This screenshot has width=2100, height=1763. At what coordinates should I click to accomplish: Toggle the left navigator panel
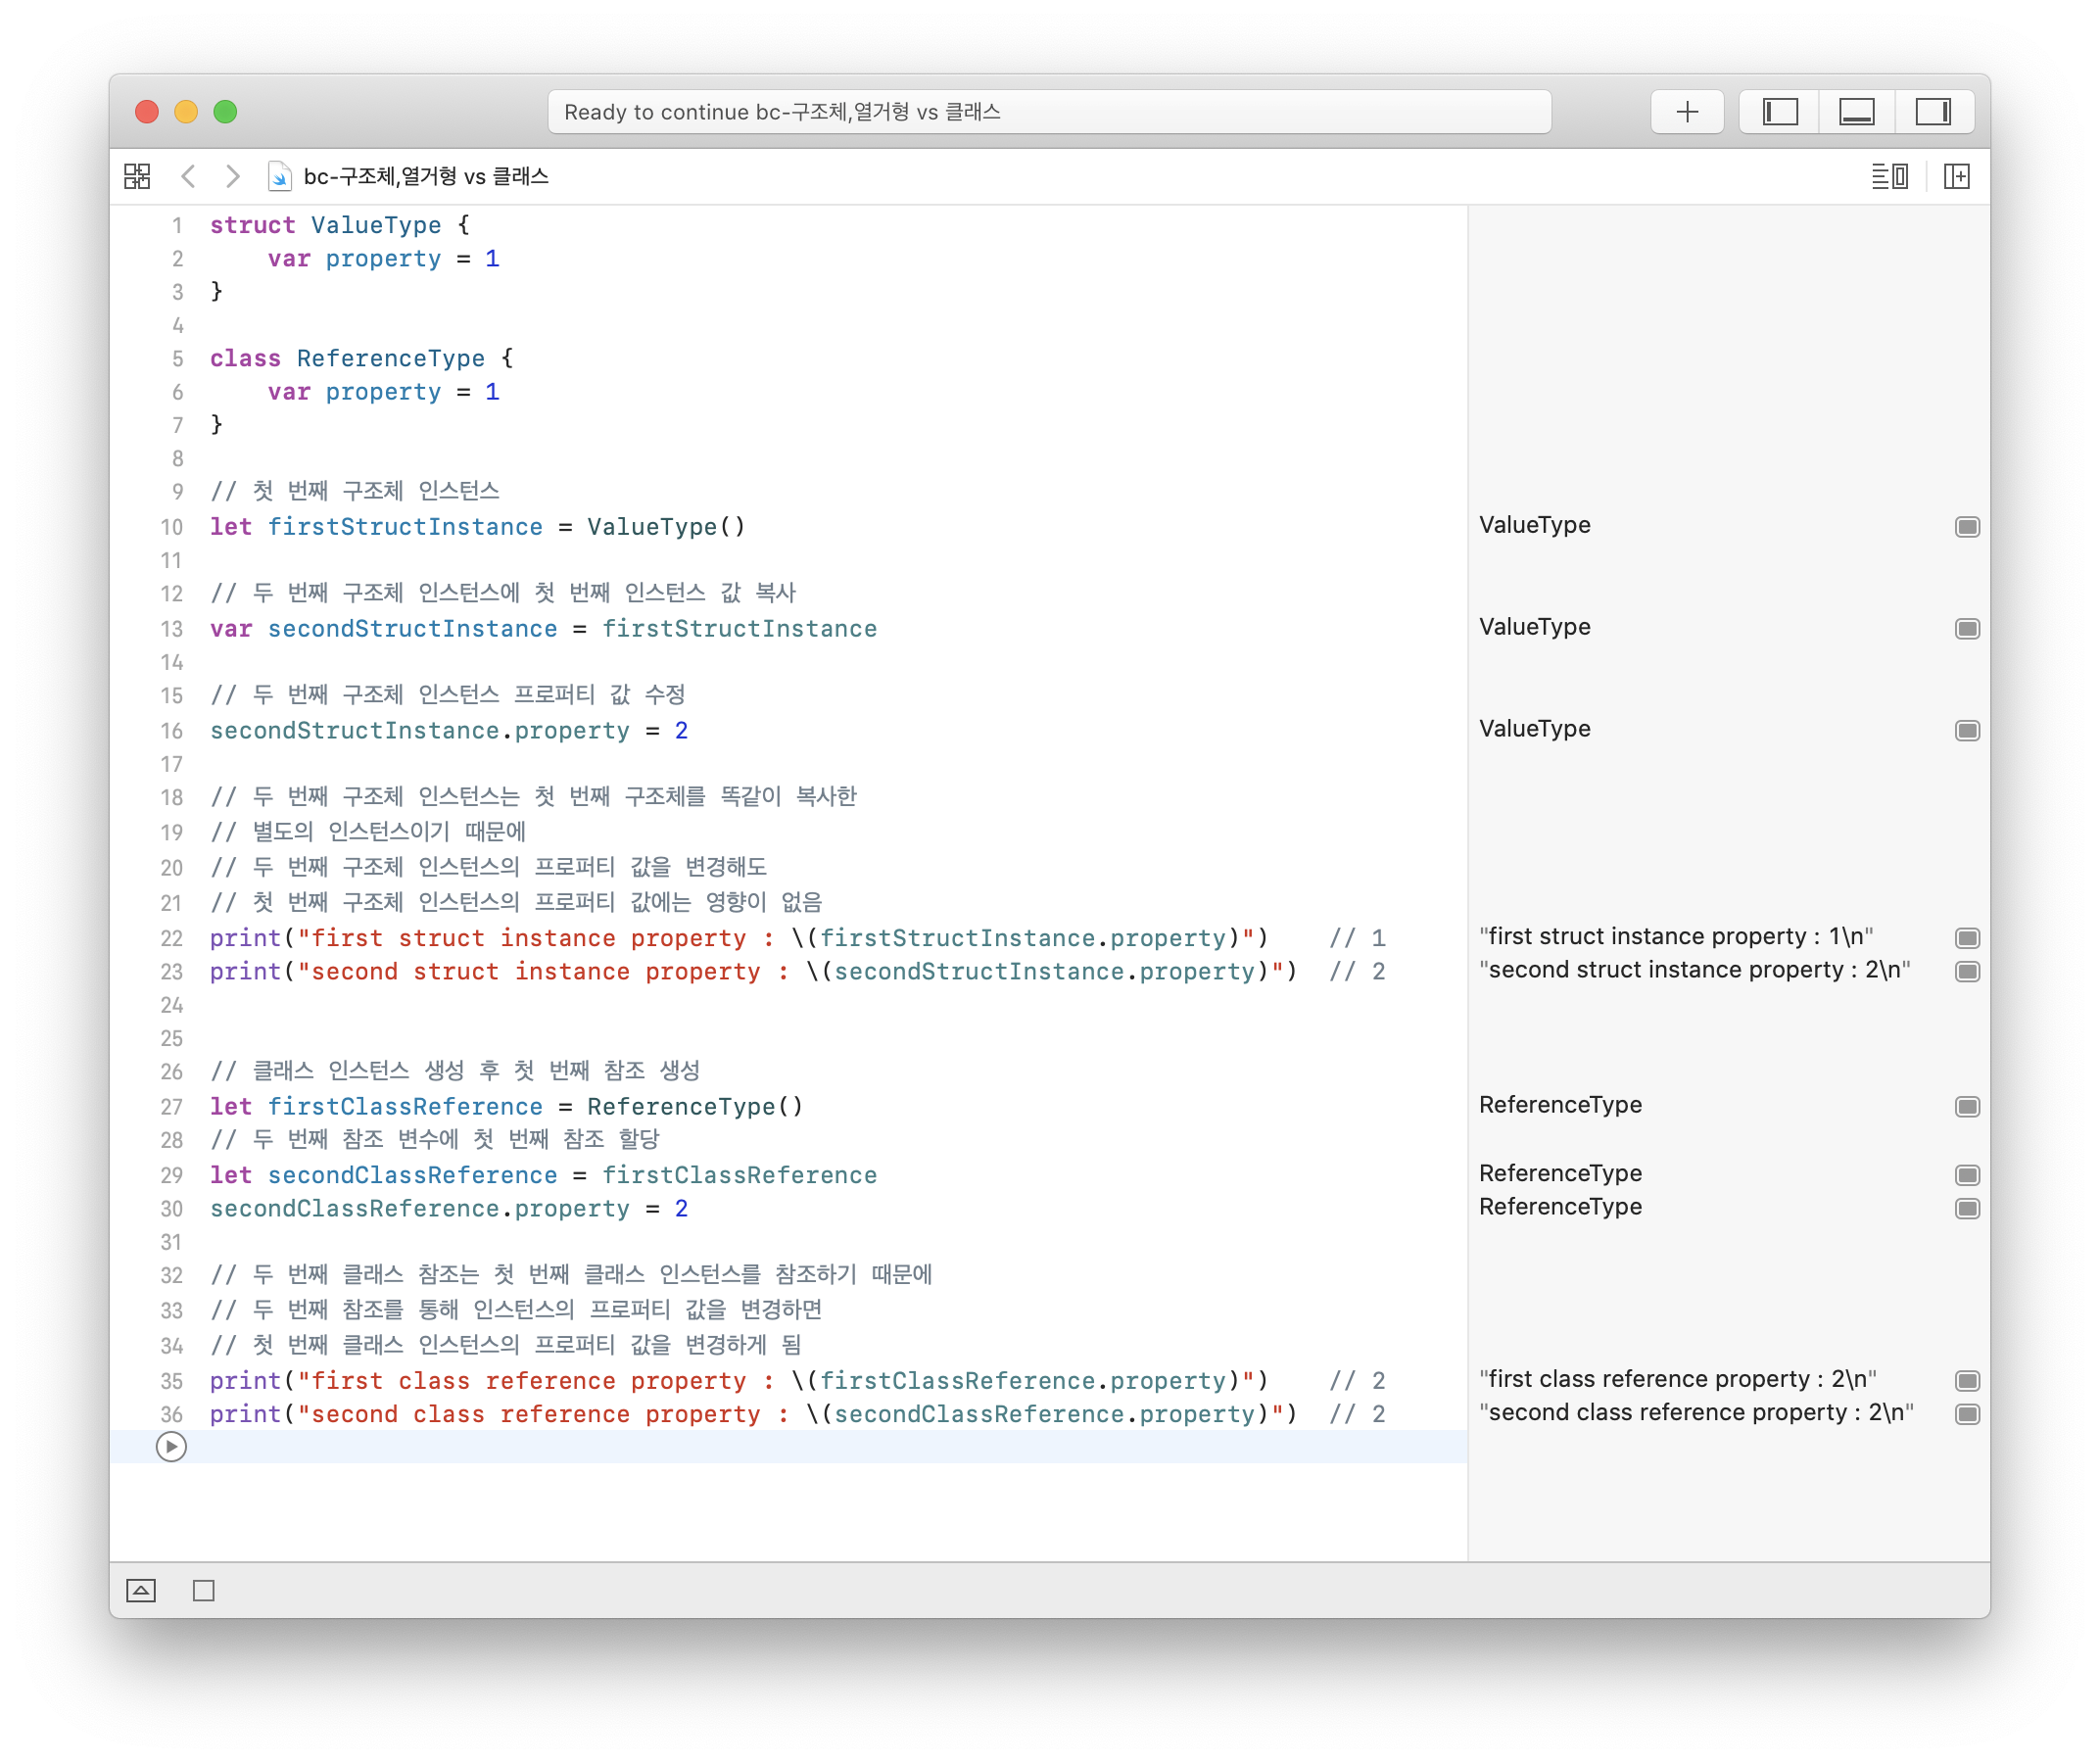tap(1779, 112)
